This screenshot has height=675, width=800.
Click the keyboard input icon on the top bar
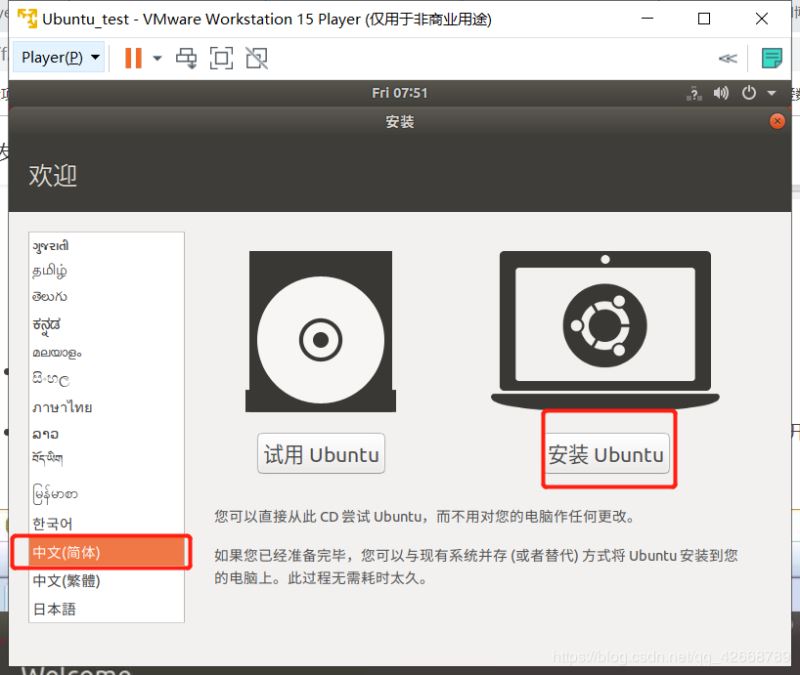[x=695, y=92]
